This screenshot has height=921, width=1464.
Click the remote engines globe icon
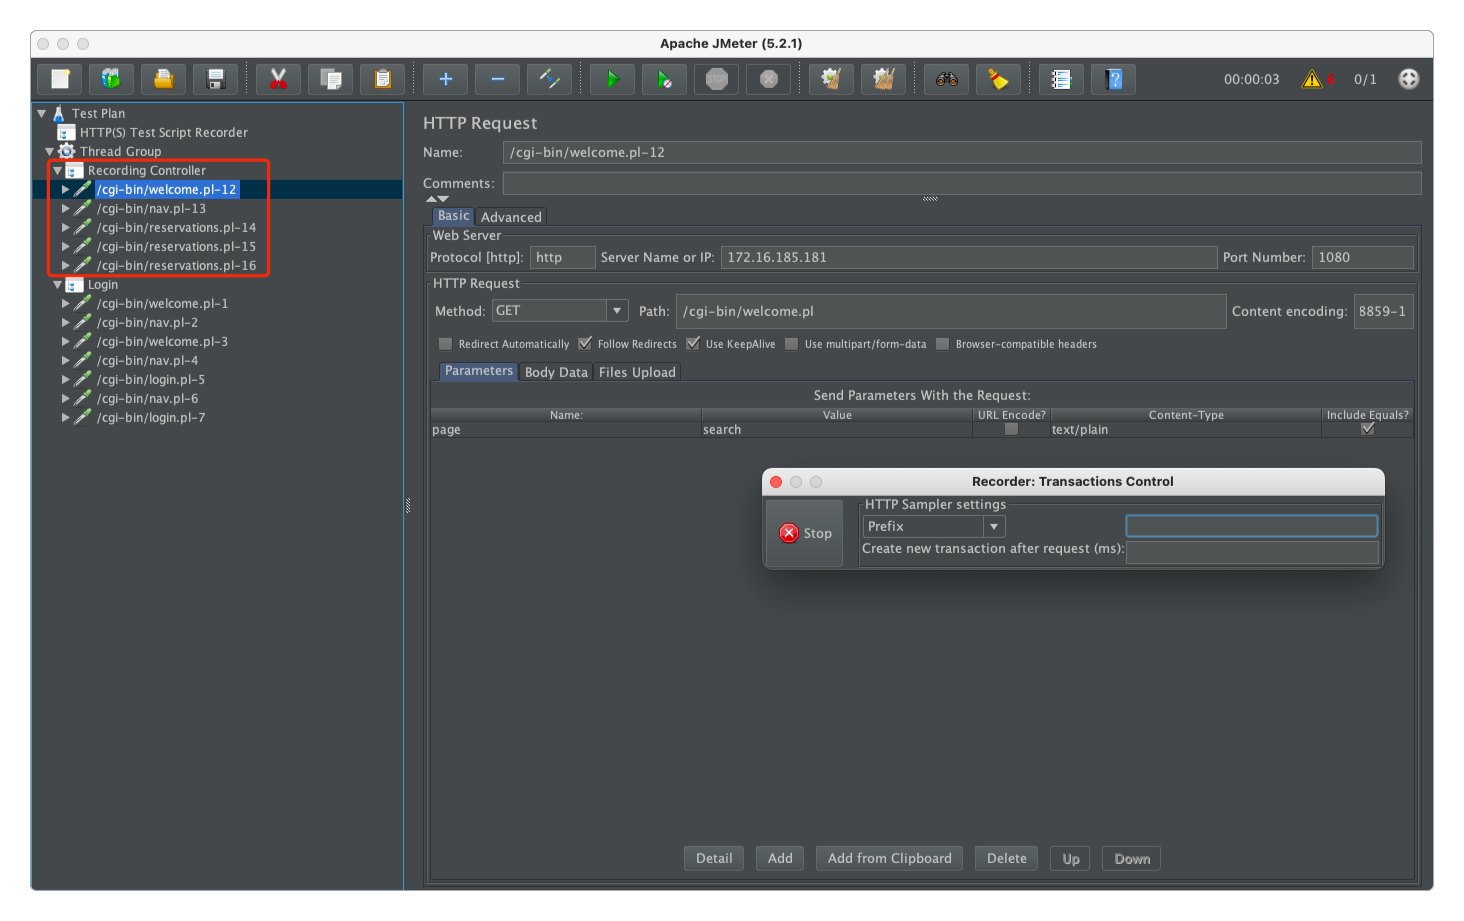pos(1408,79)
